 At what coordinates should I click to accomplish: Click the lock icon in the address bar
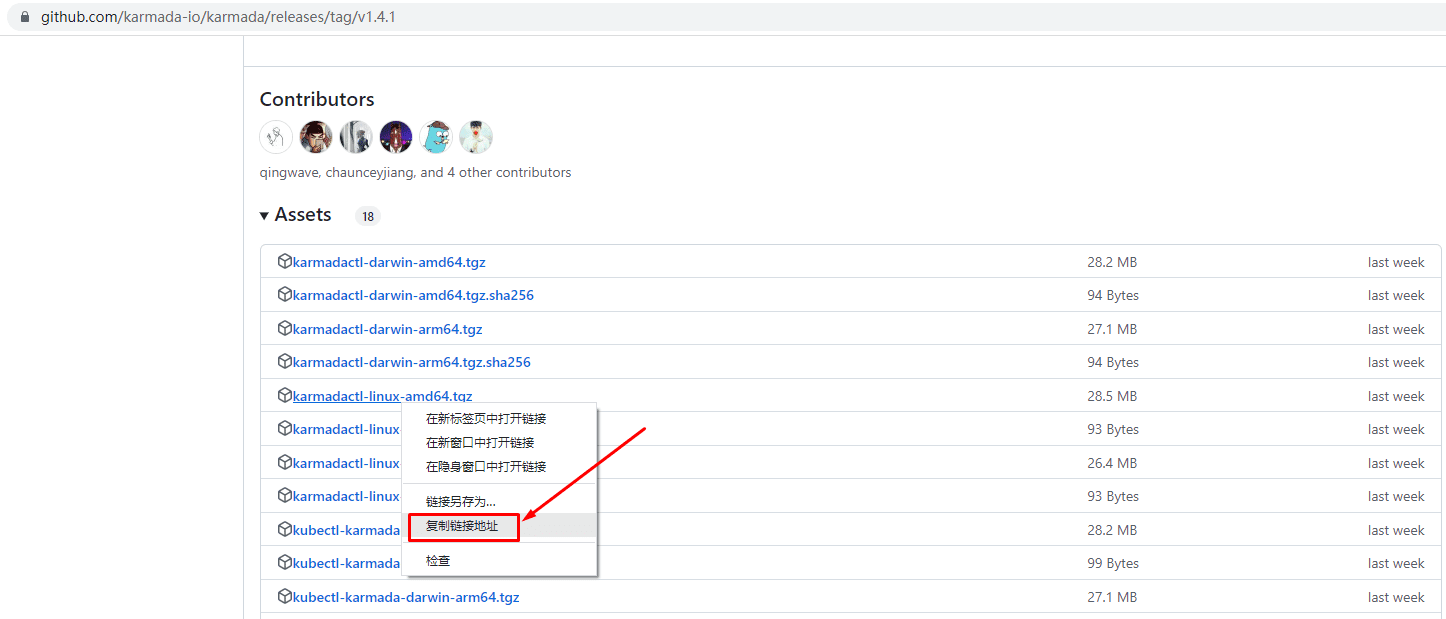[25, 17]
